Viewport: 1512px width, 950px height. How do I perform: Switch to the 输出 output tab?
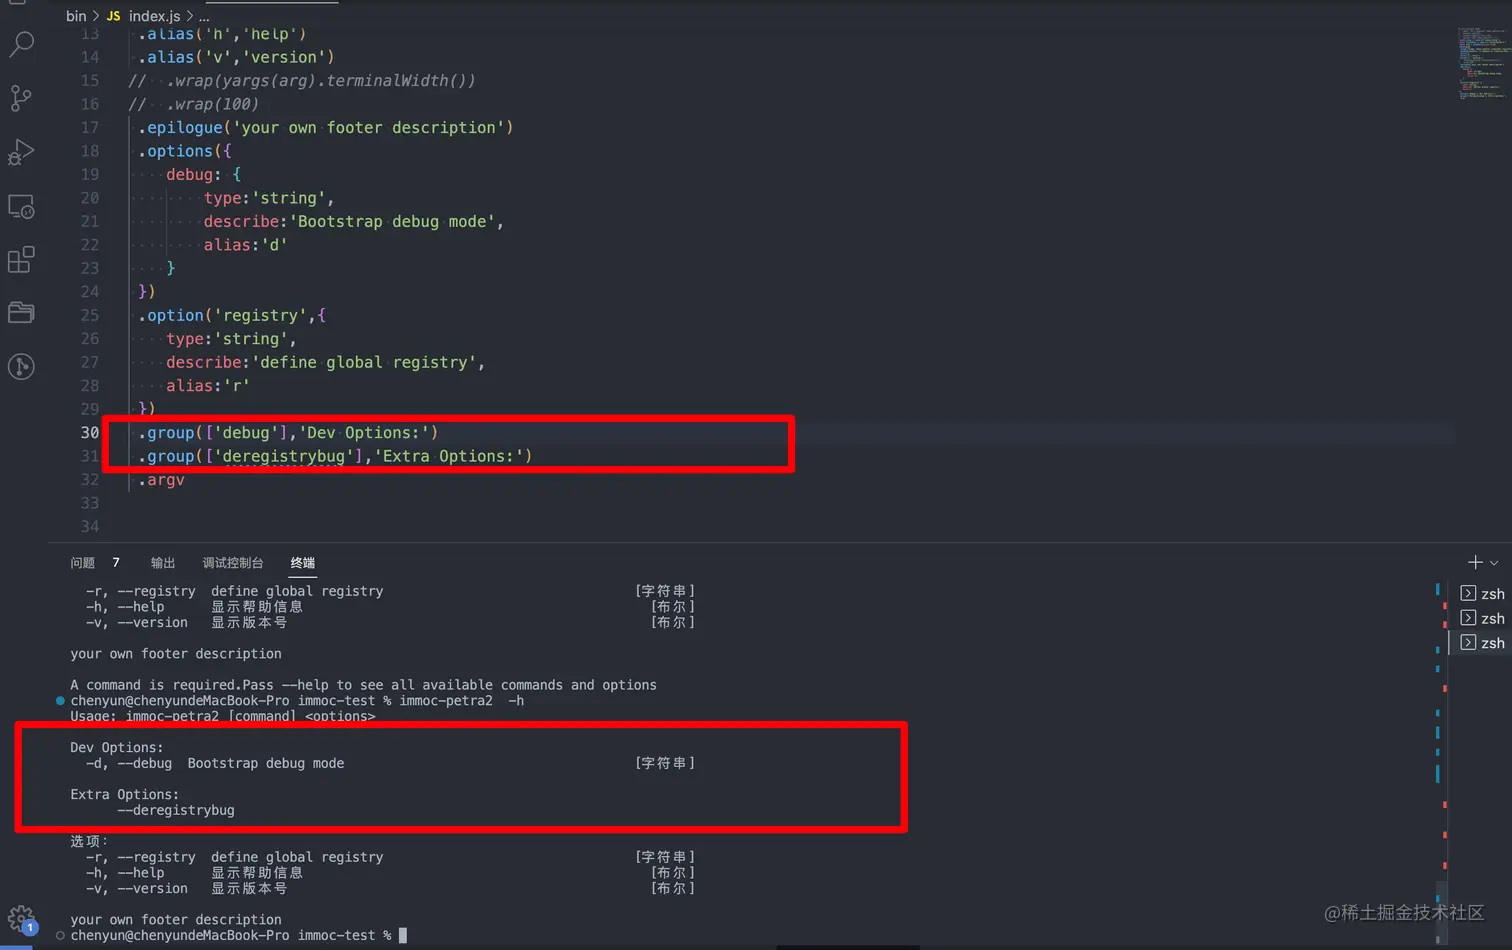[163, 563]
